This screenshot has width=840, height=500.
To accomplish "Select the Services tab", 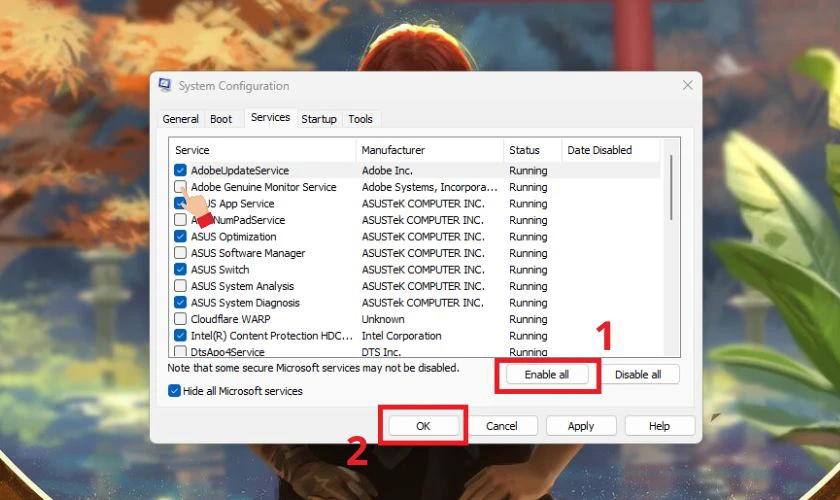I will tap(270, 117).
